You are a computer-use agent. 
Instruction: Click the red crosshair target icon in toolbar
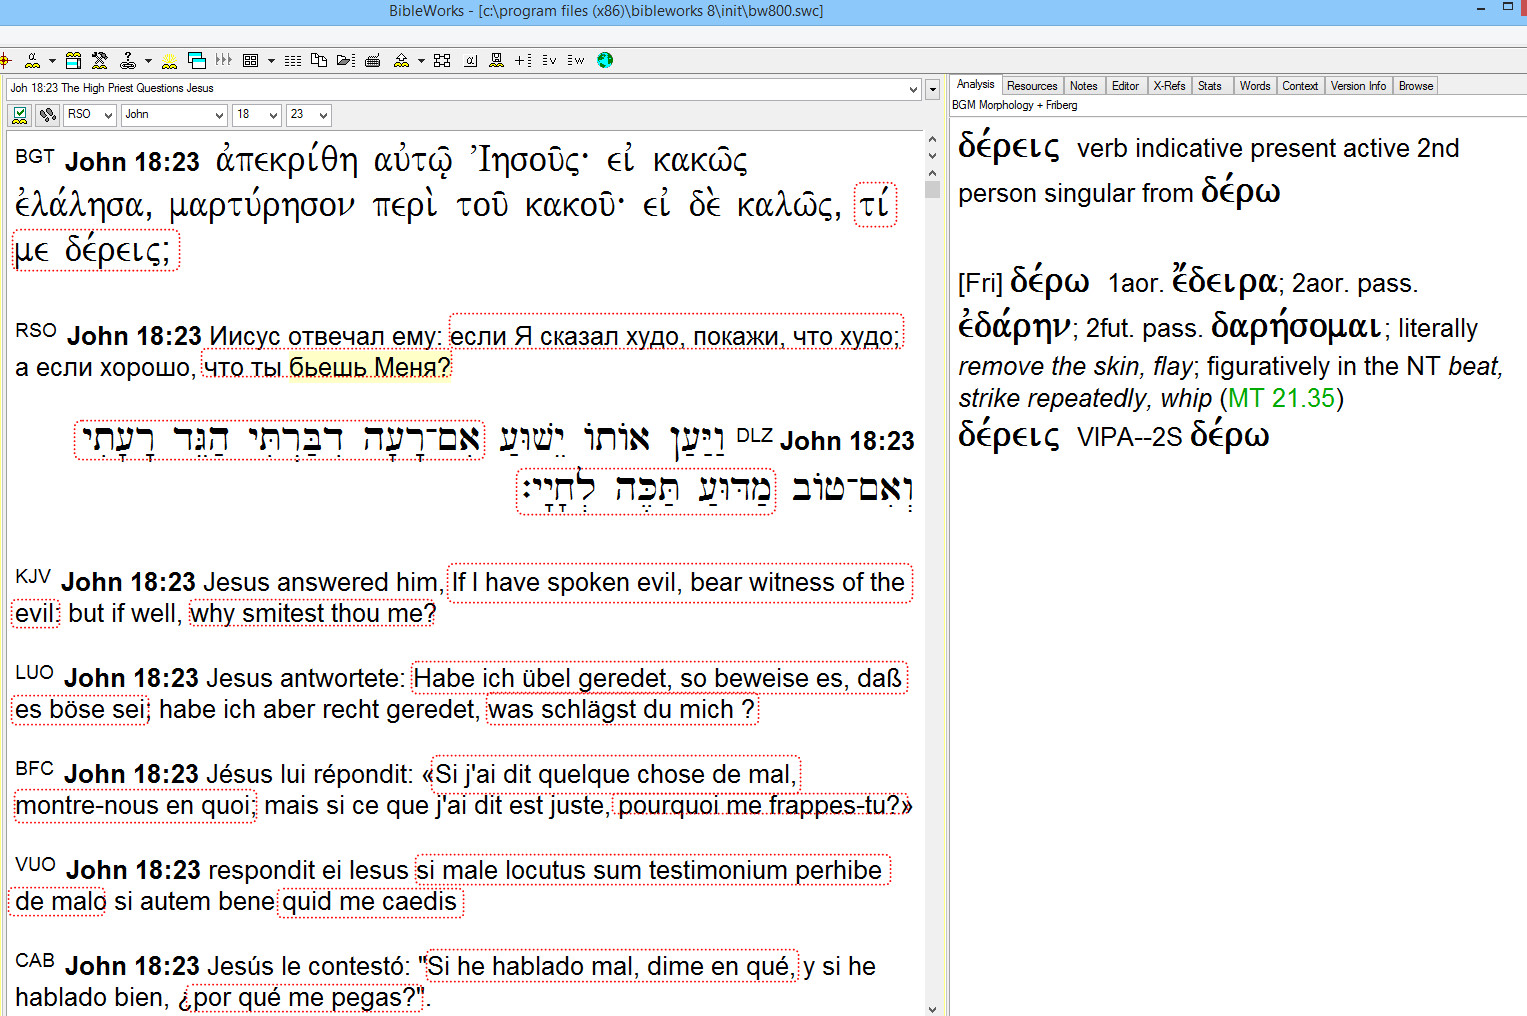click(5, 60)
